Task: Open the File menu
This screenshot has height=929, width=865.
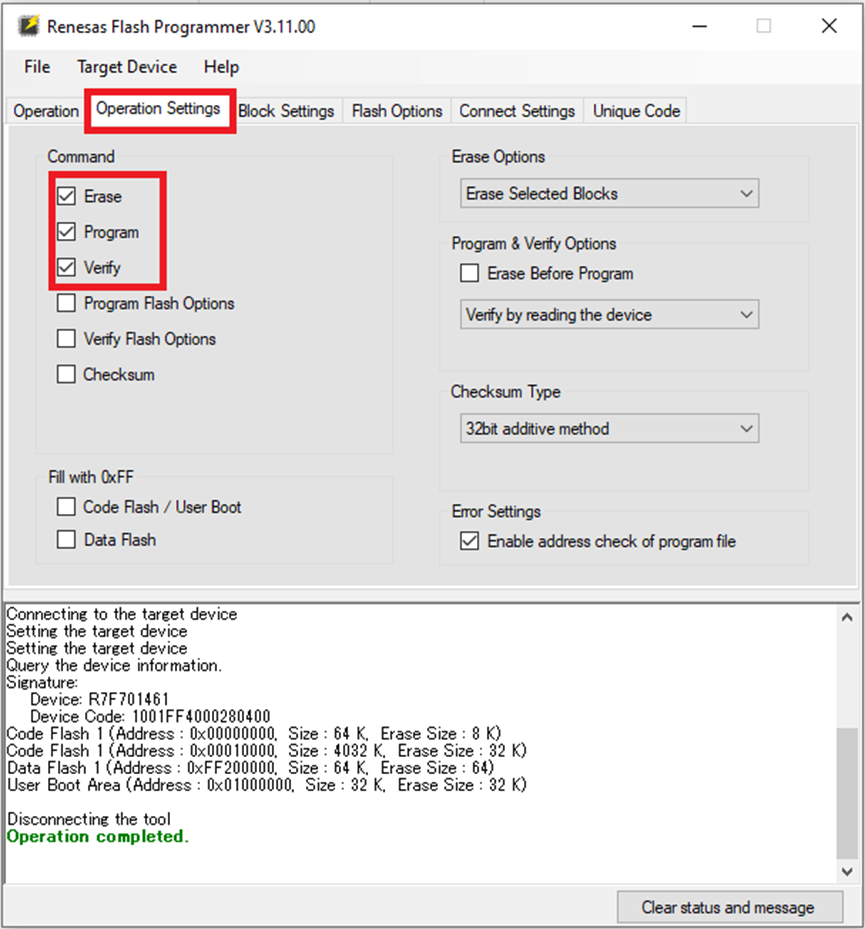Action: 37,67
